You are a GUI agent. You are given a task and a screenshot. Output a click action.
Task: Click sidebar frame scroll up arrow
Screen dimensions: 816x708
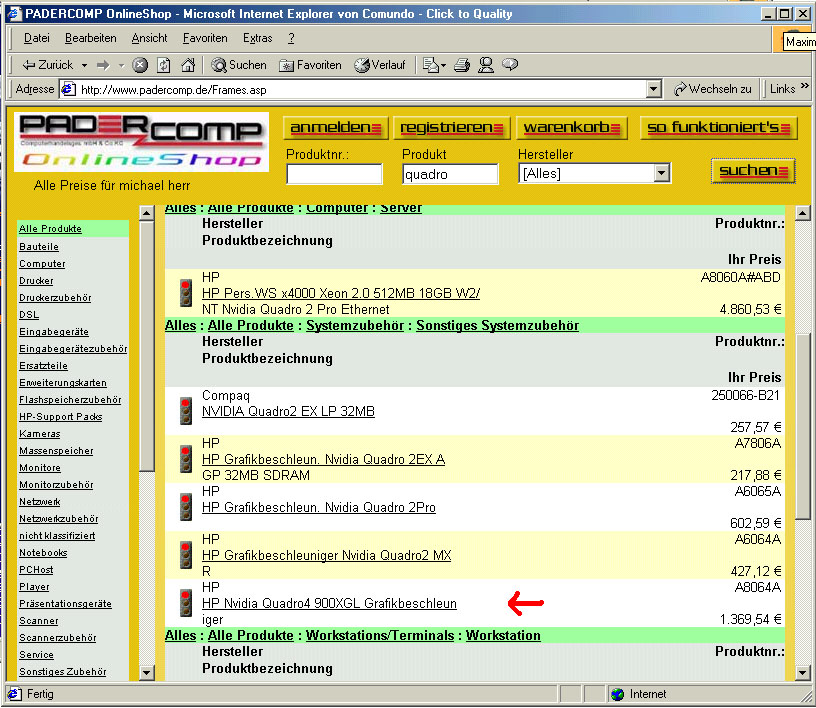click(147, 213)
